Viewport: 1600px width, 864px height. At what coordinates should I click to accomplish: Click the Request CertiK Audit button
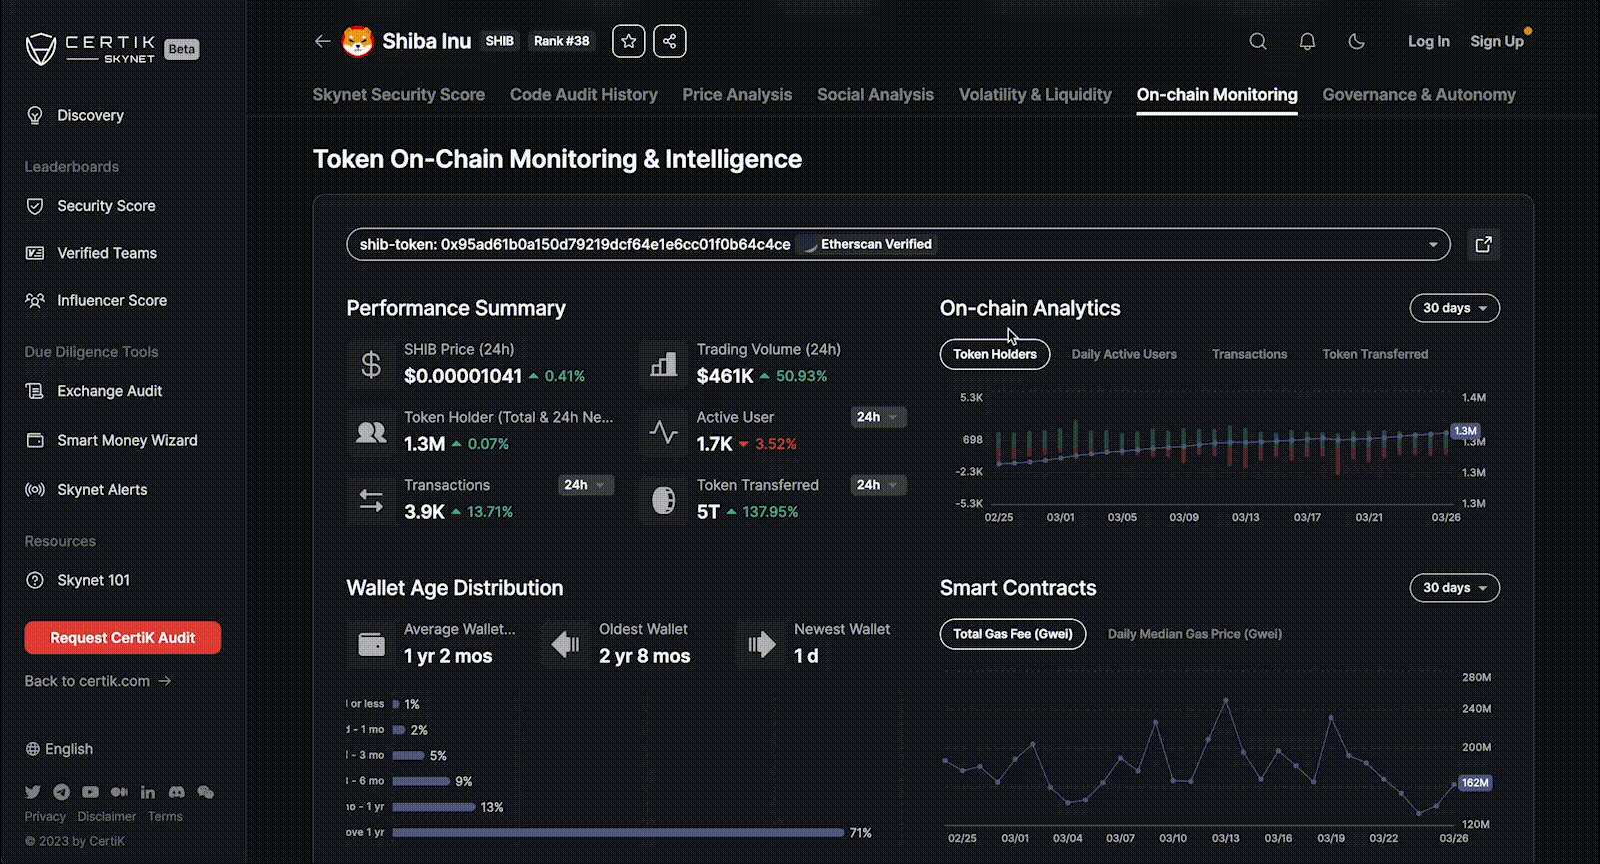123,638
